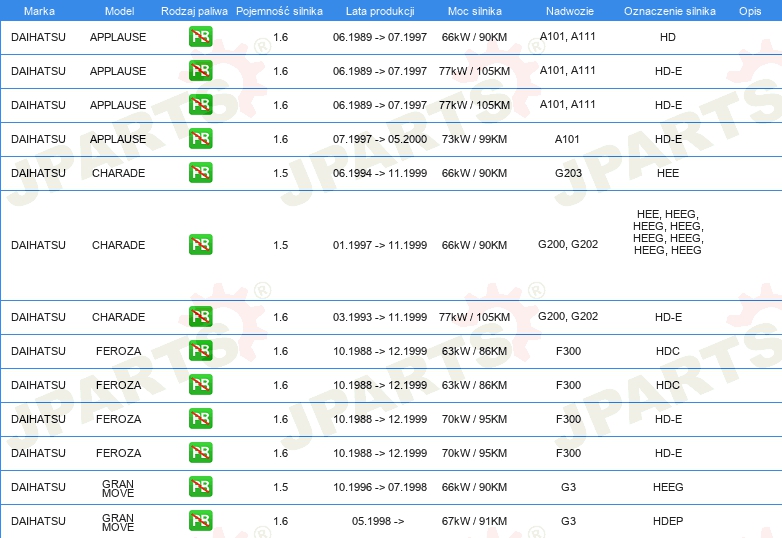782x538 pixels.
Task: Select 'G3' body code in the HDEP row
Action: pos(568,521)
